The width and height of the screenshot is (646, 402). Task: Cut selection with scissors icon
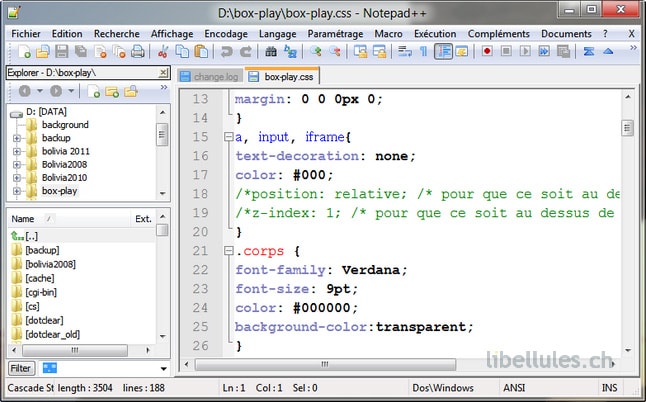tap(163, 51)
